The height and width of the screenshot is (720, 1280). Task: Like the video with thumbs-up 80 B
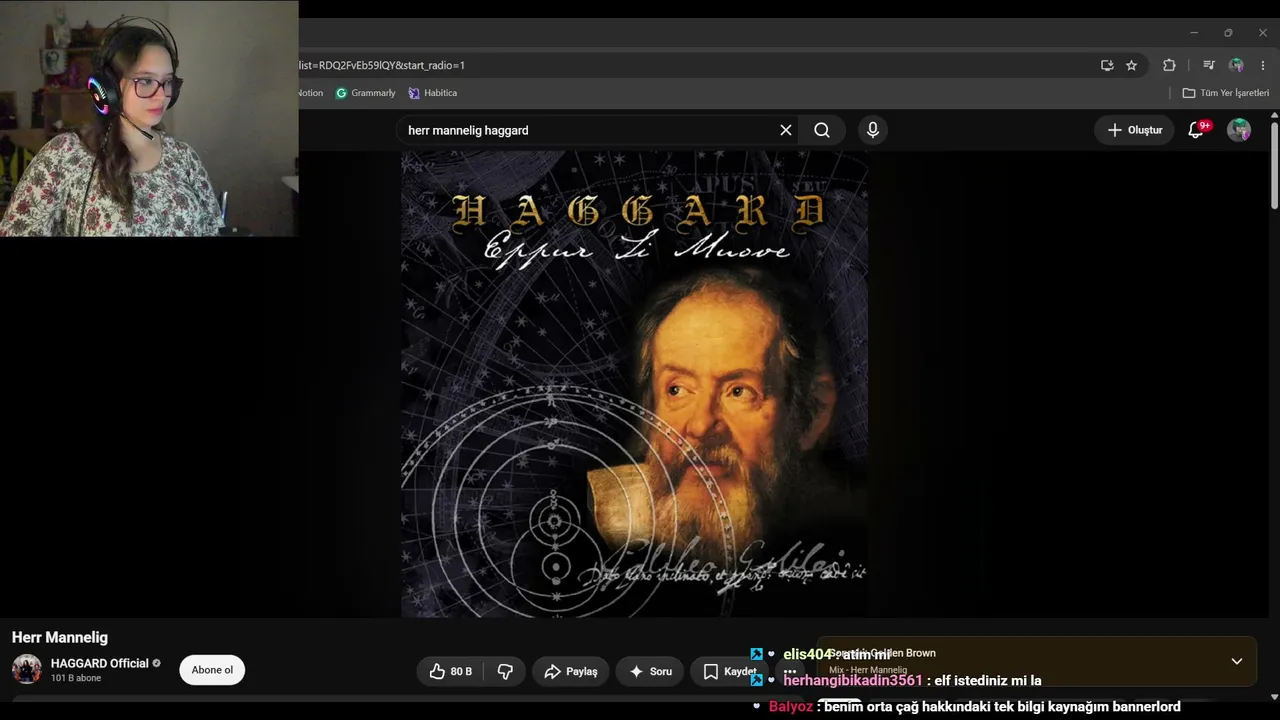pos(451,672)
